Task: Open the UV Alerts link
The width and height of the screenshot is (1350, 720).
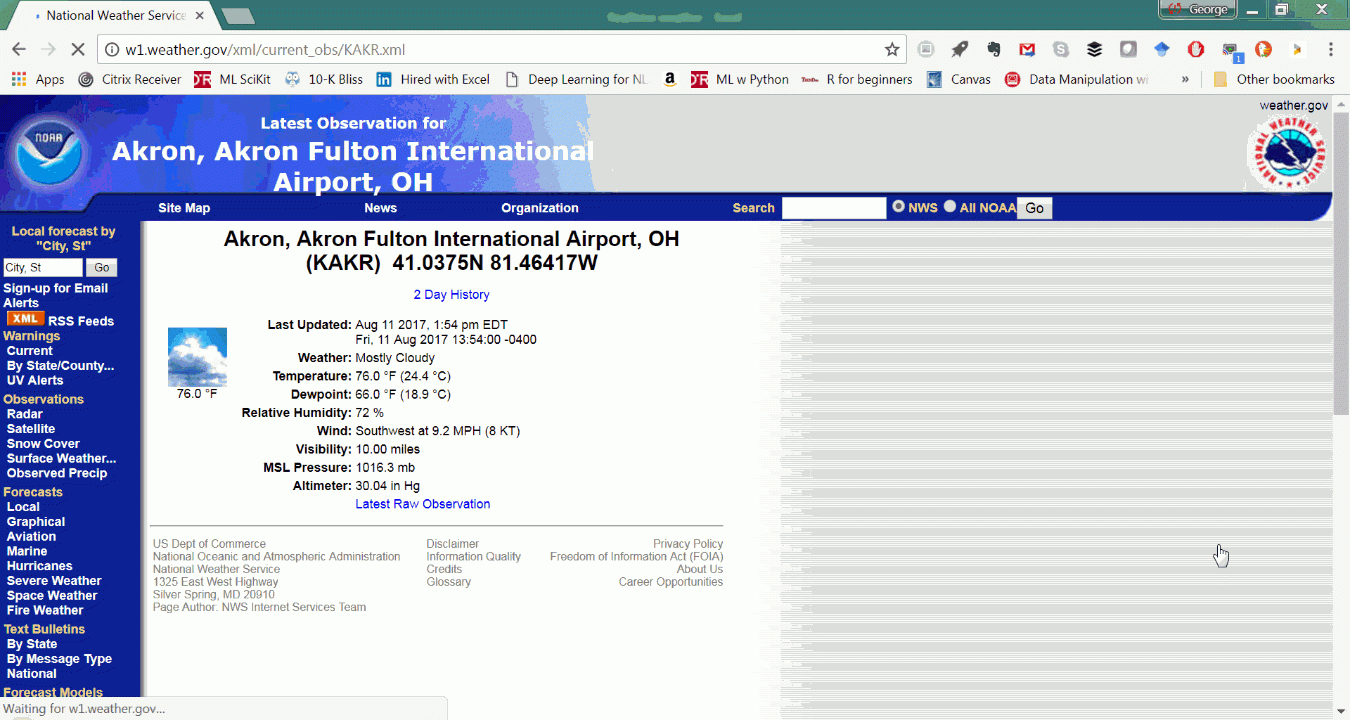Action: 35,380
